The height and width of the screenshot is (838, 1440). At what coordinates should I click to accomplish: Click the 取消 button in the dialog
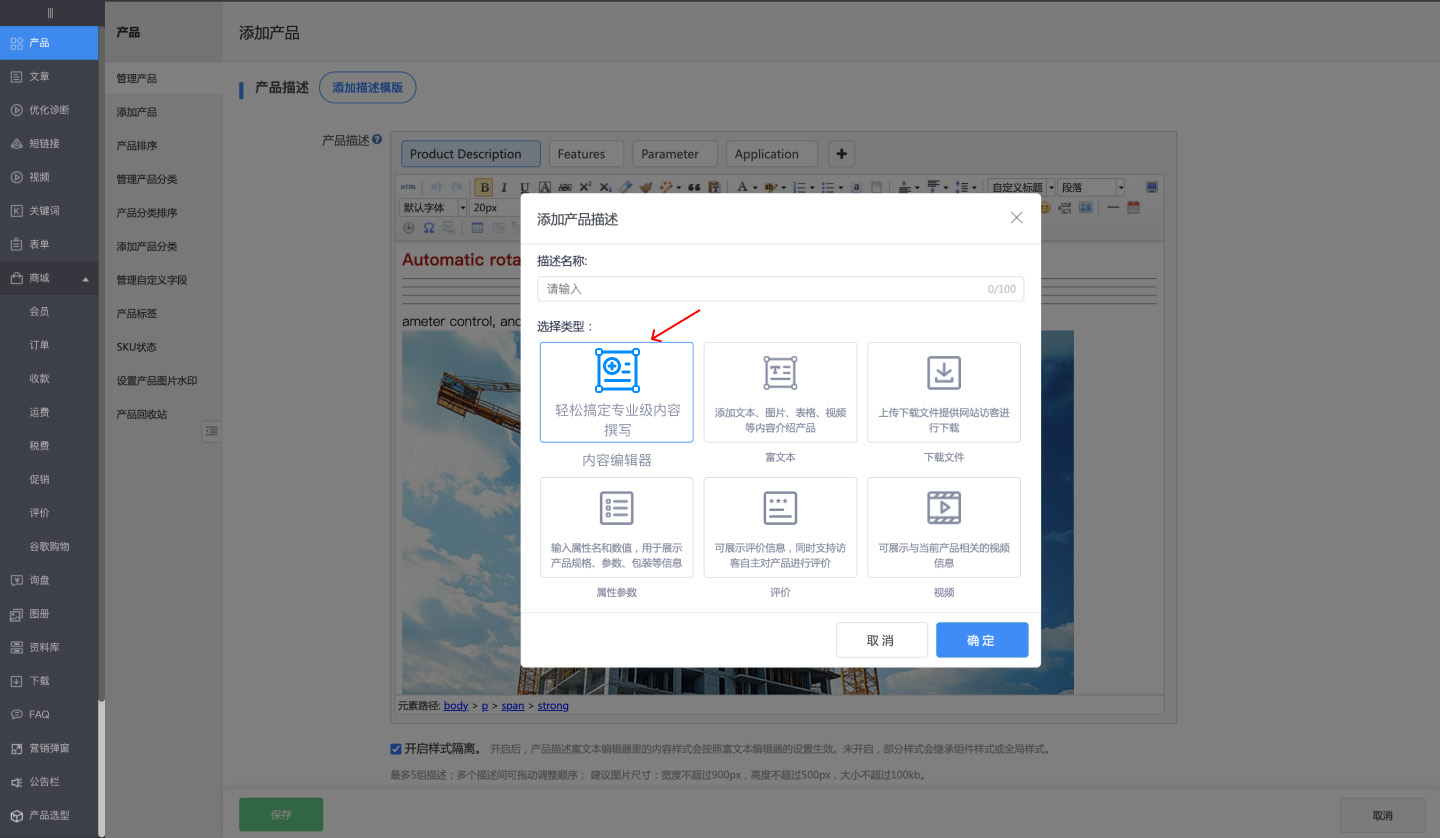882,640
